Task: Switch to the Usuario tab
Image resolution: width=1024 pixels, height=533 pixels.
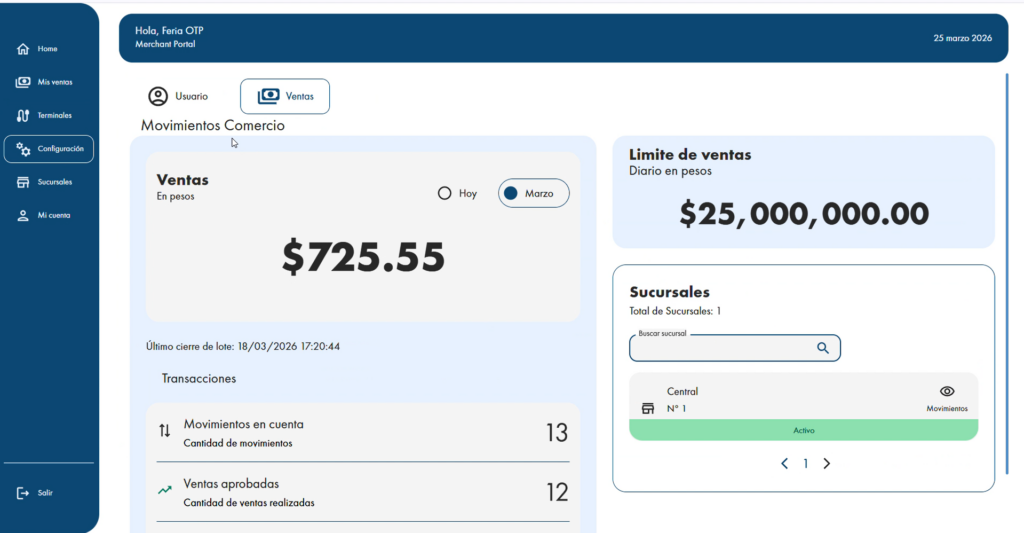Action: point(178,96)
